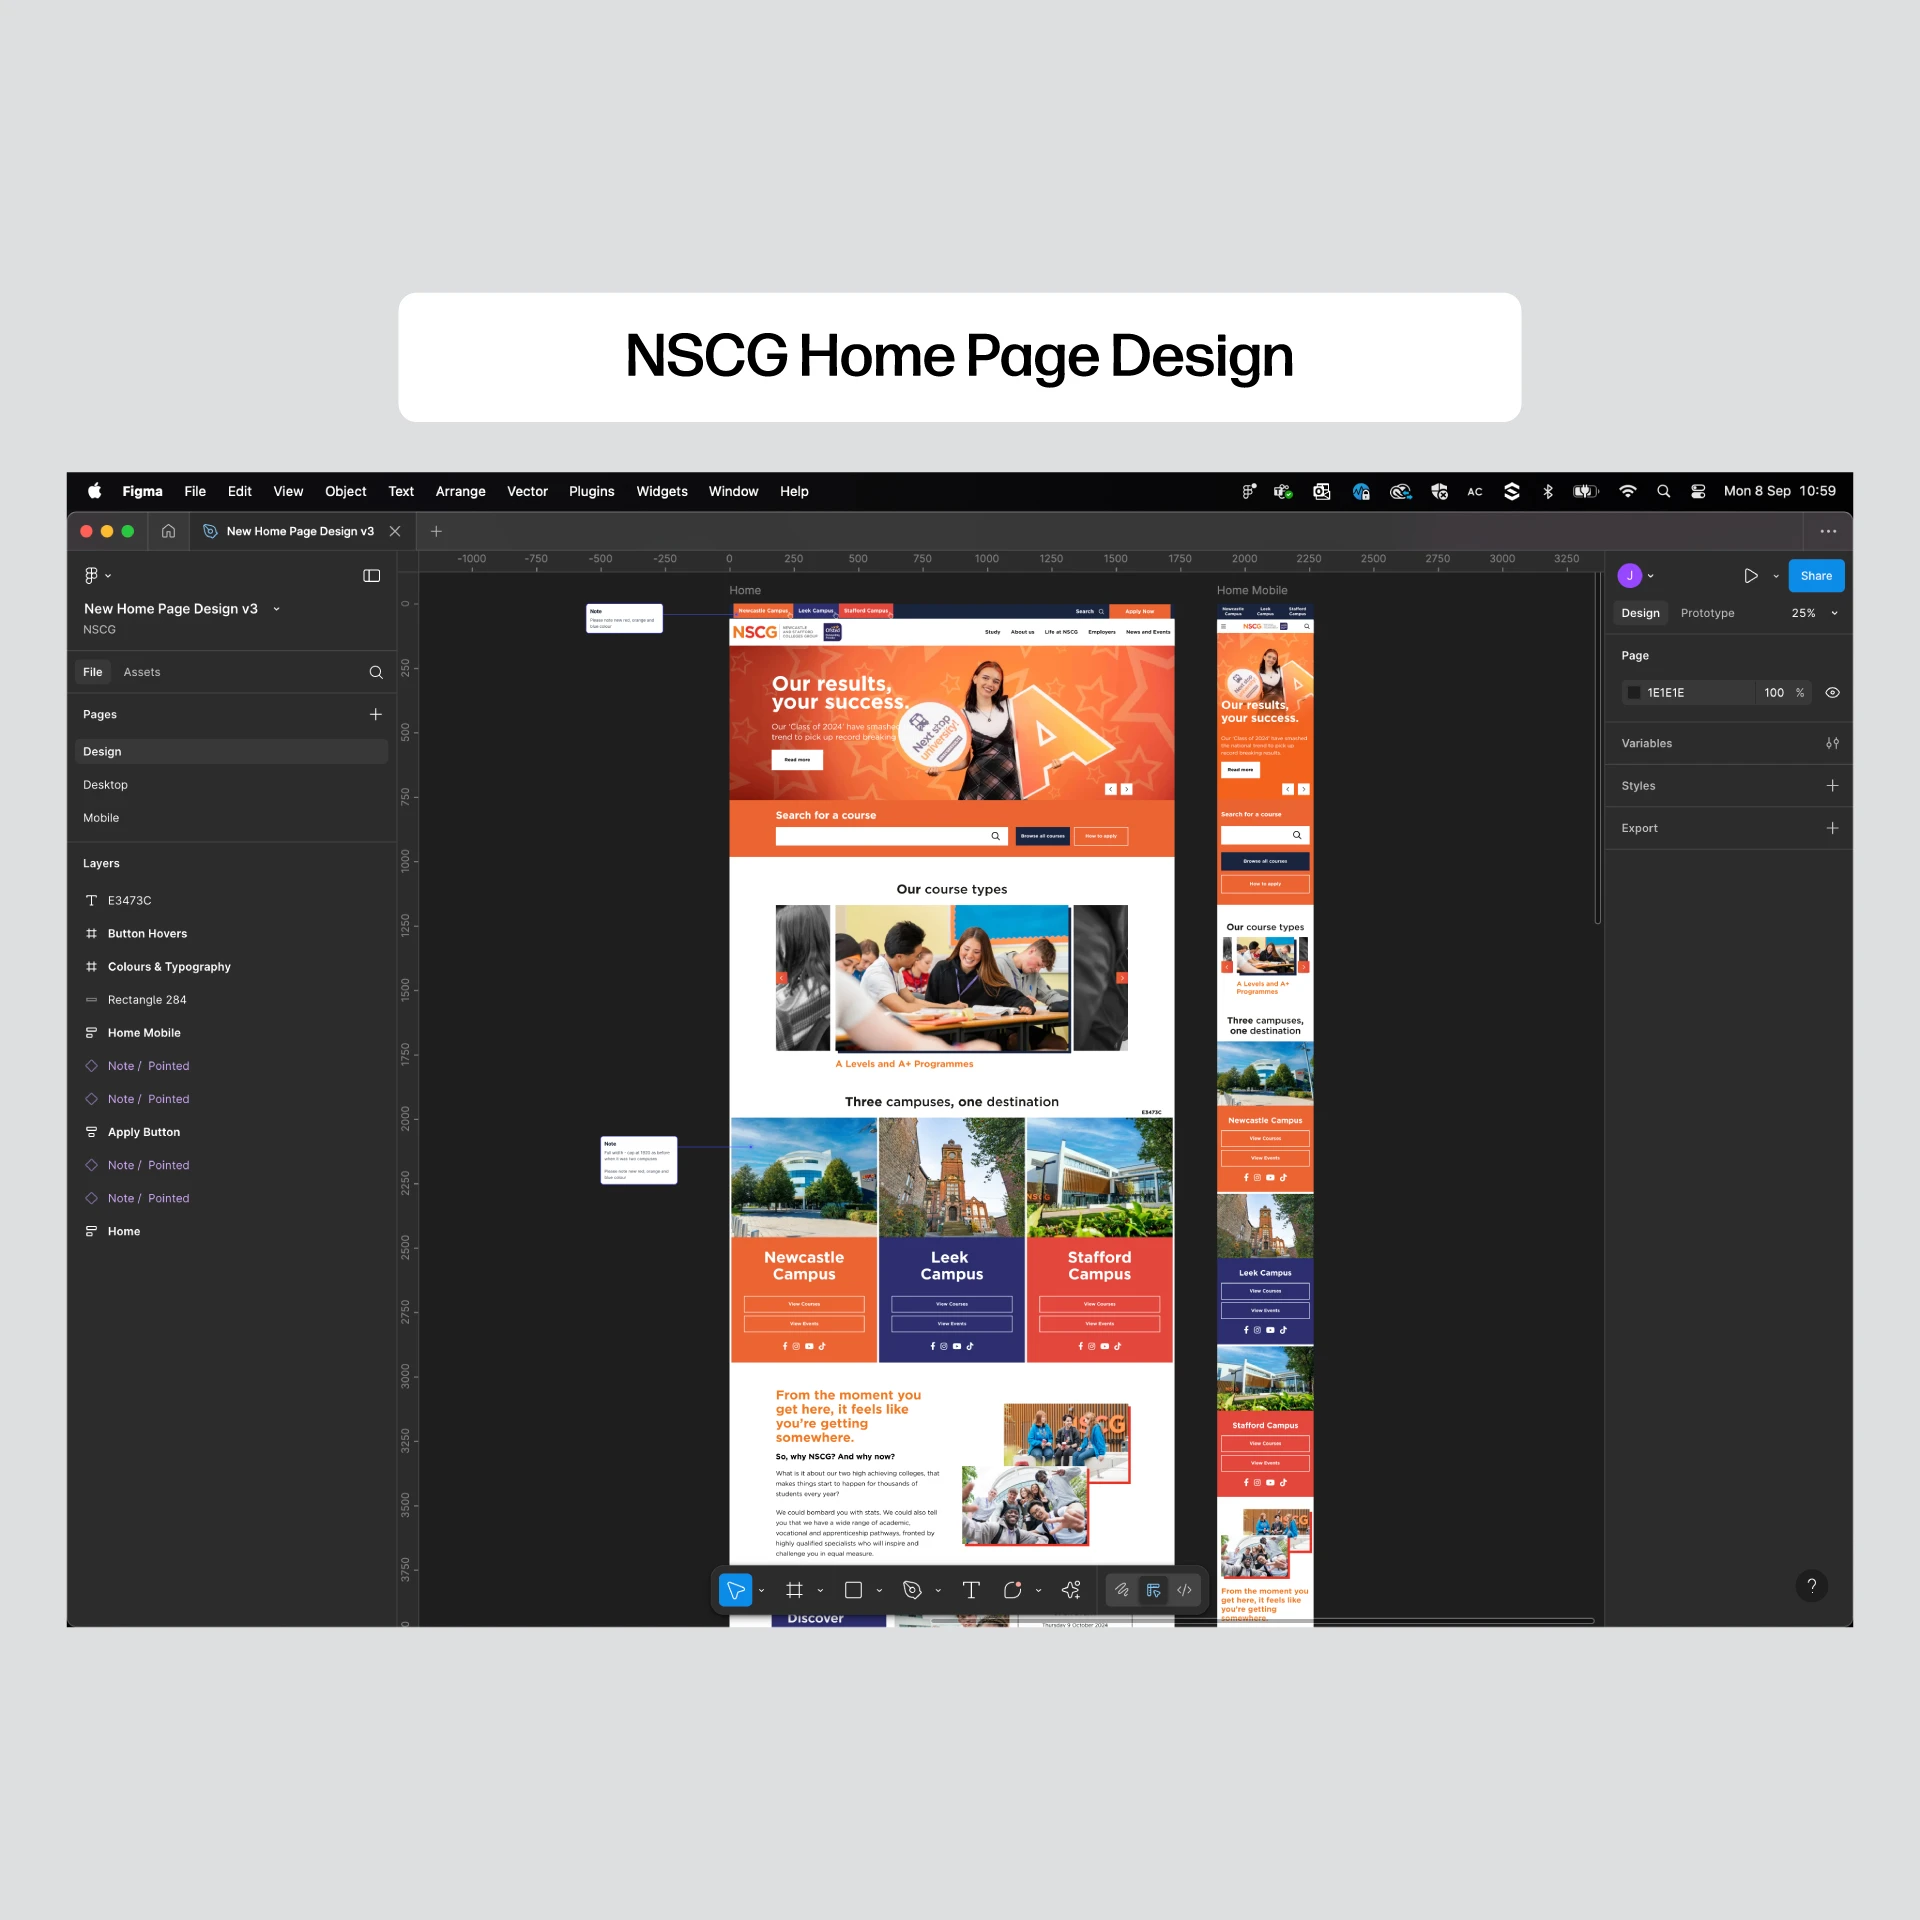1920x1920 pixels.
Task: Open Variables settings icon
Action: (x=1832, y=743)
